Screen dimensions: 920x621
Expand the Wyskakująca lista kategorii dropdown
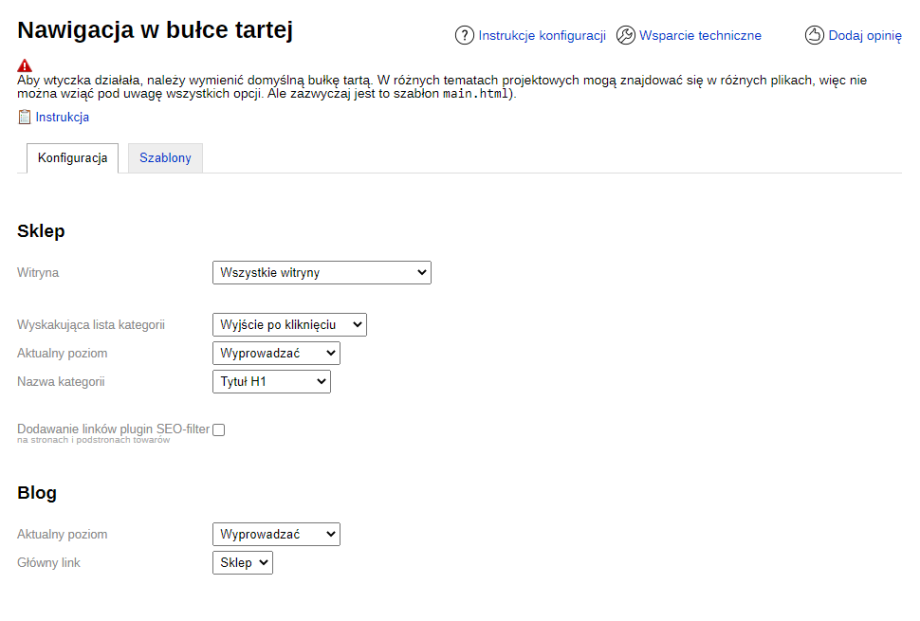pos(289,325)
